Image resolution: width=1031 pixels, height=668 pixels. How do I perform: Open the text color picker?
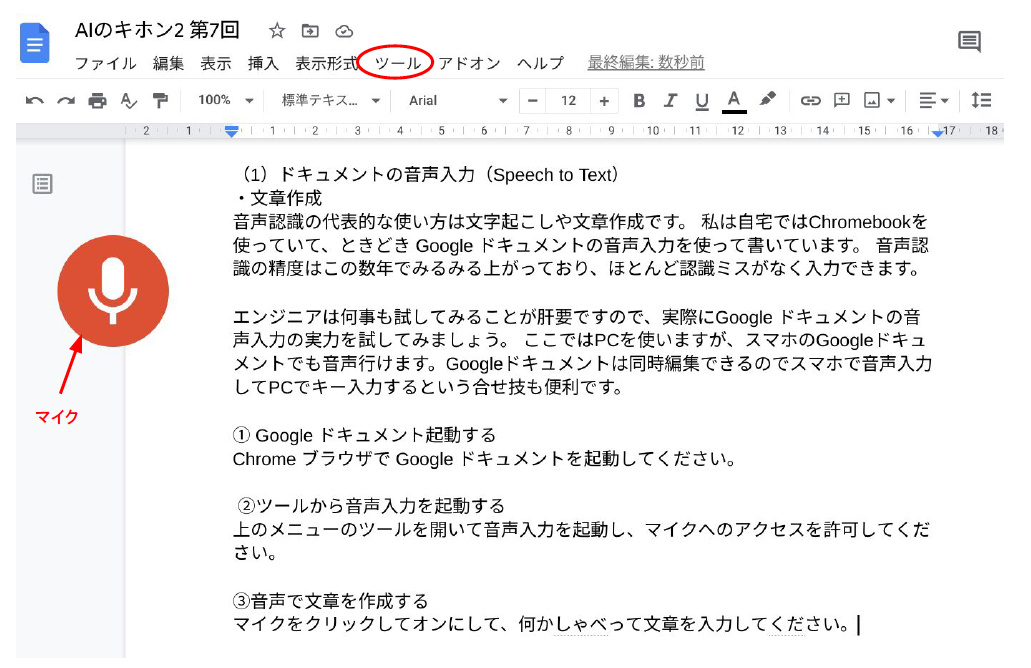point(734,101)
